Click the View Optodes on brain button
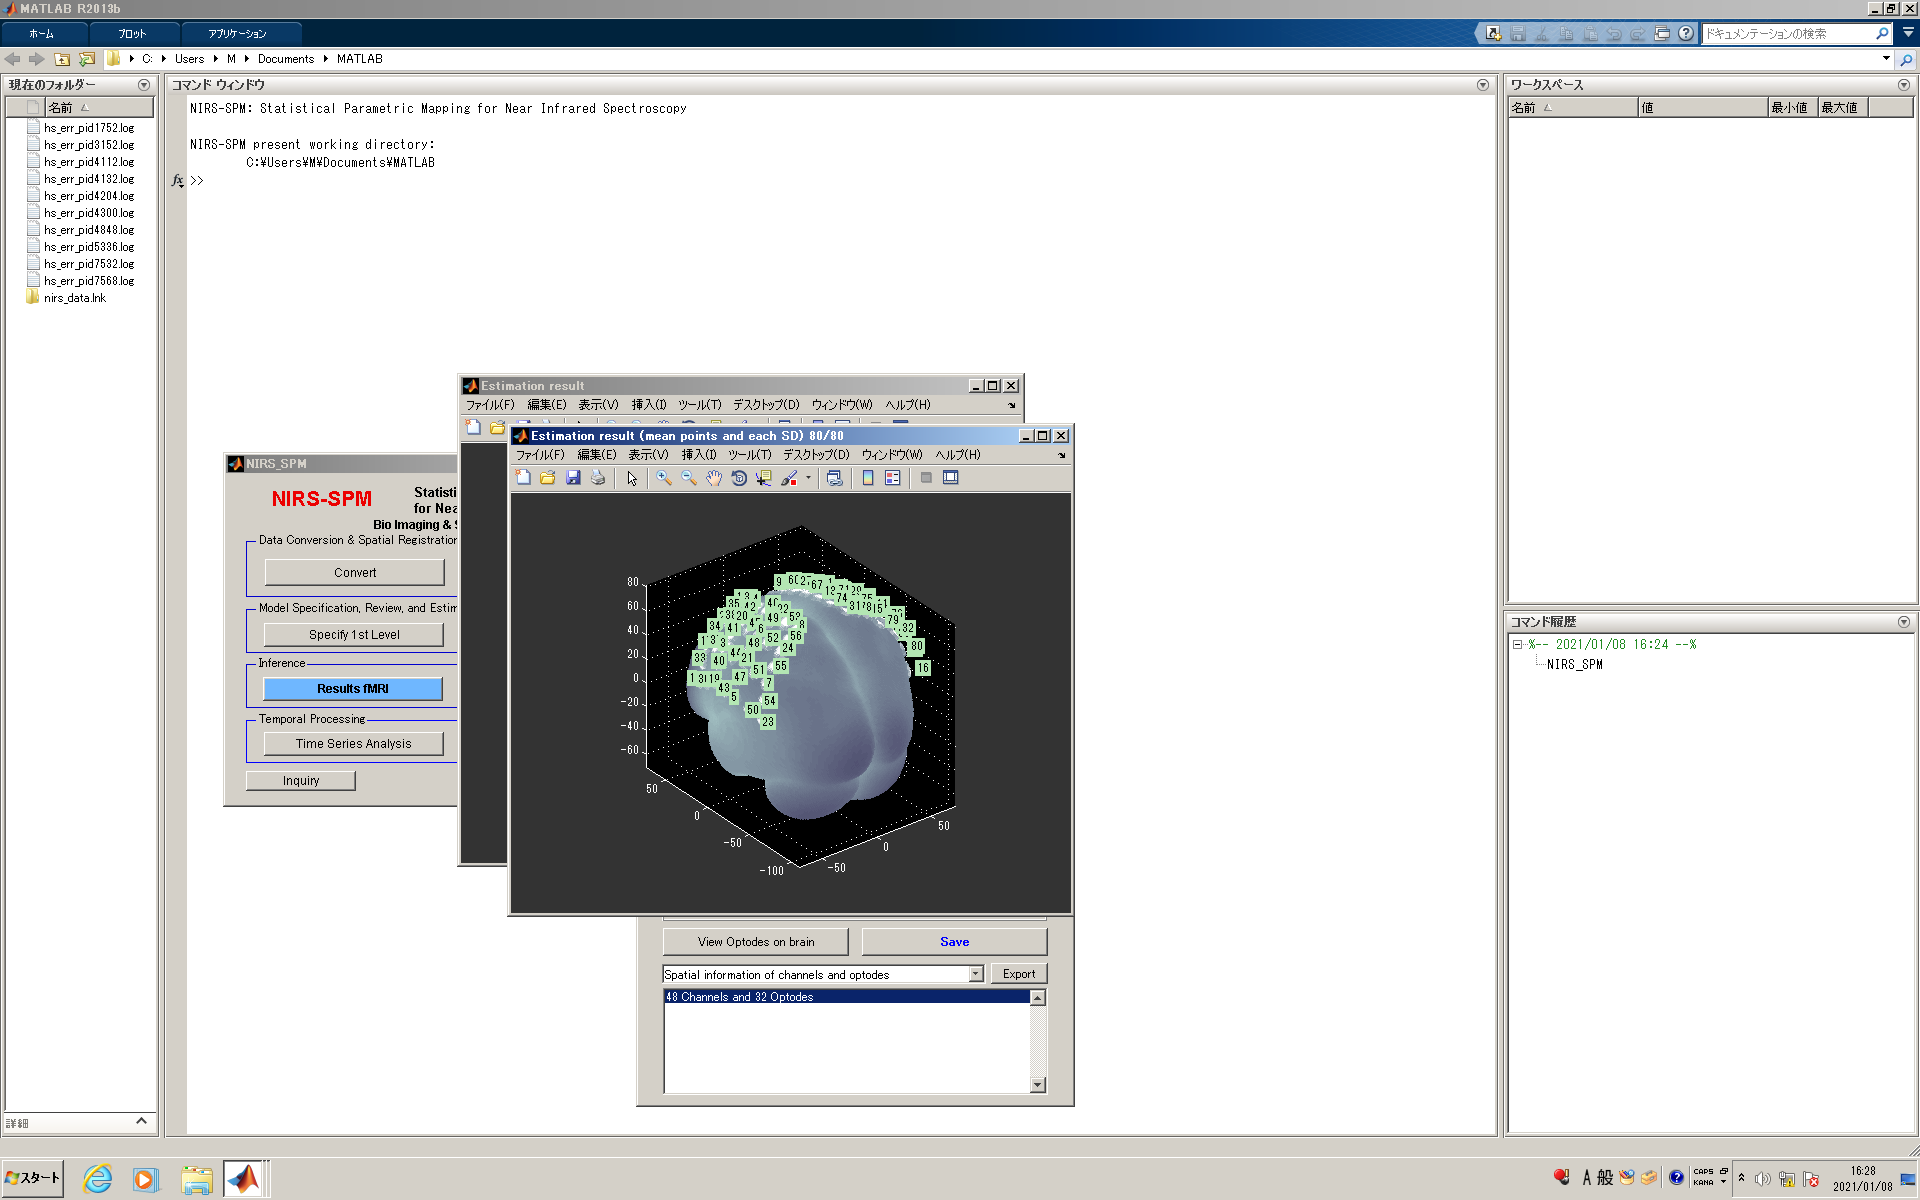This screenshot has height=1200, width=1920. click(x=756, y=942)
